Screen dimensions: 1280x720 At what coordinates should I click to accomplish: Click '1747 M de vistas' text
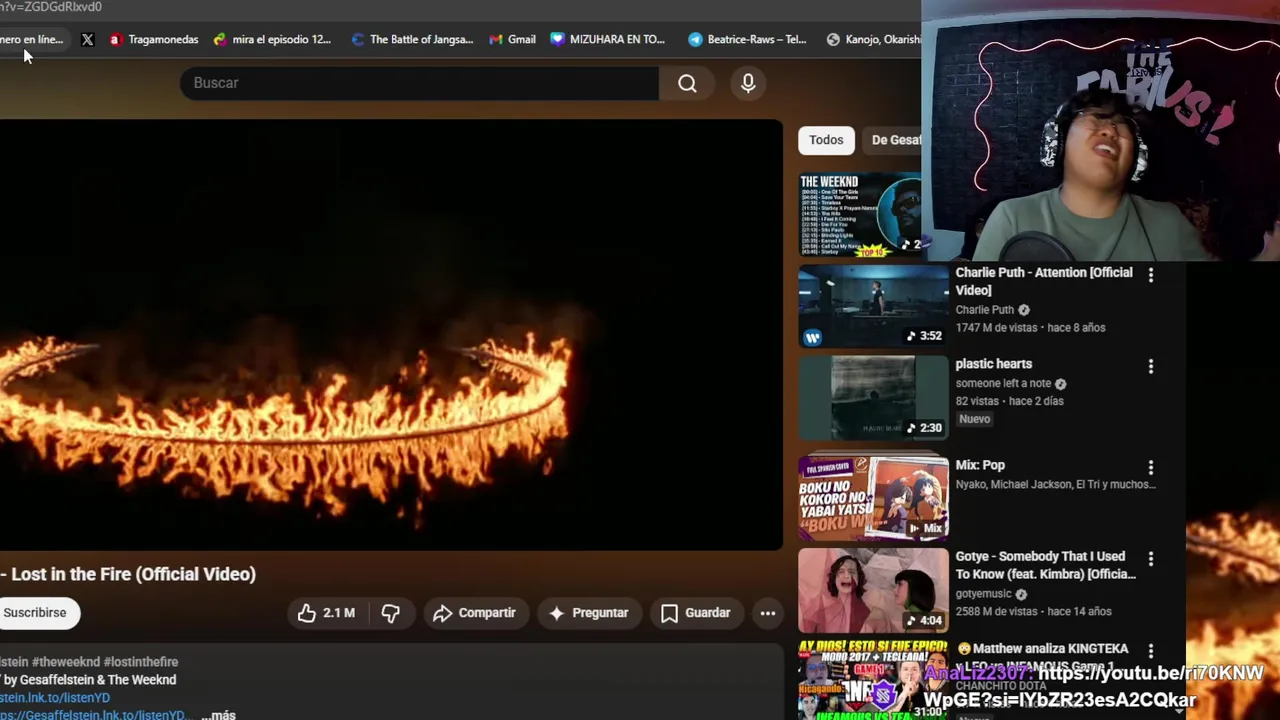(999, 328)
